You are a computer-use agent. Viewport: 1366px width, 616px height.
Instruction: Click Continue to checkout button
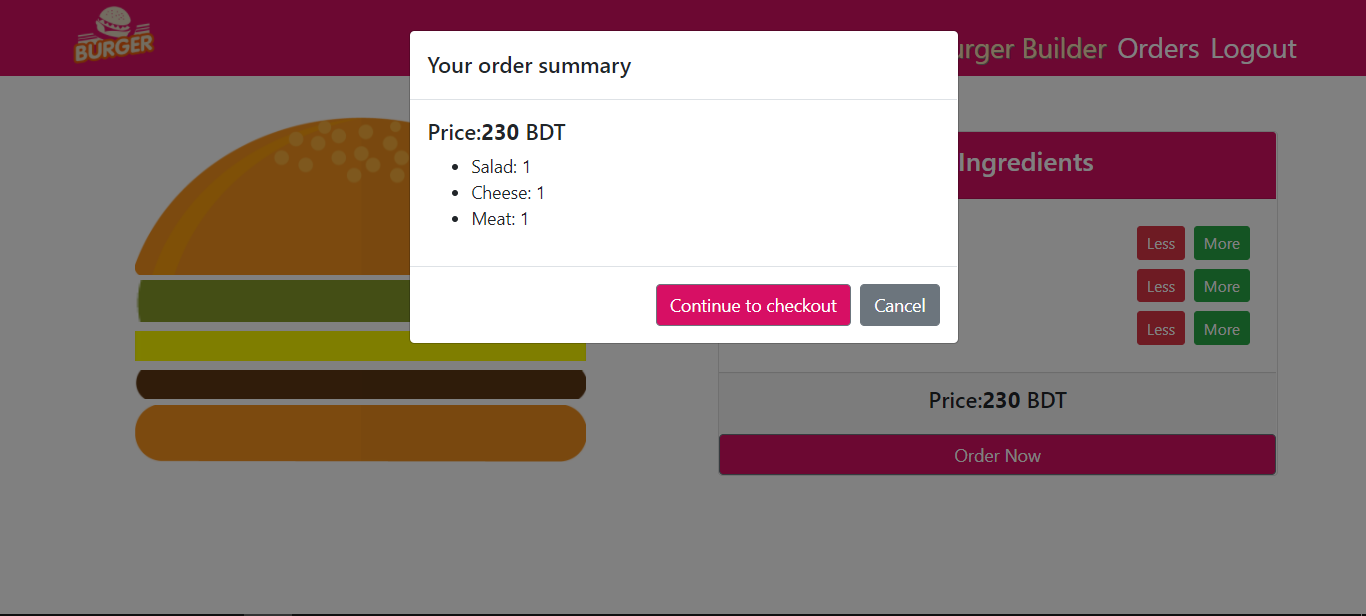(x=753, y=305)
